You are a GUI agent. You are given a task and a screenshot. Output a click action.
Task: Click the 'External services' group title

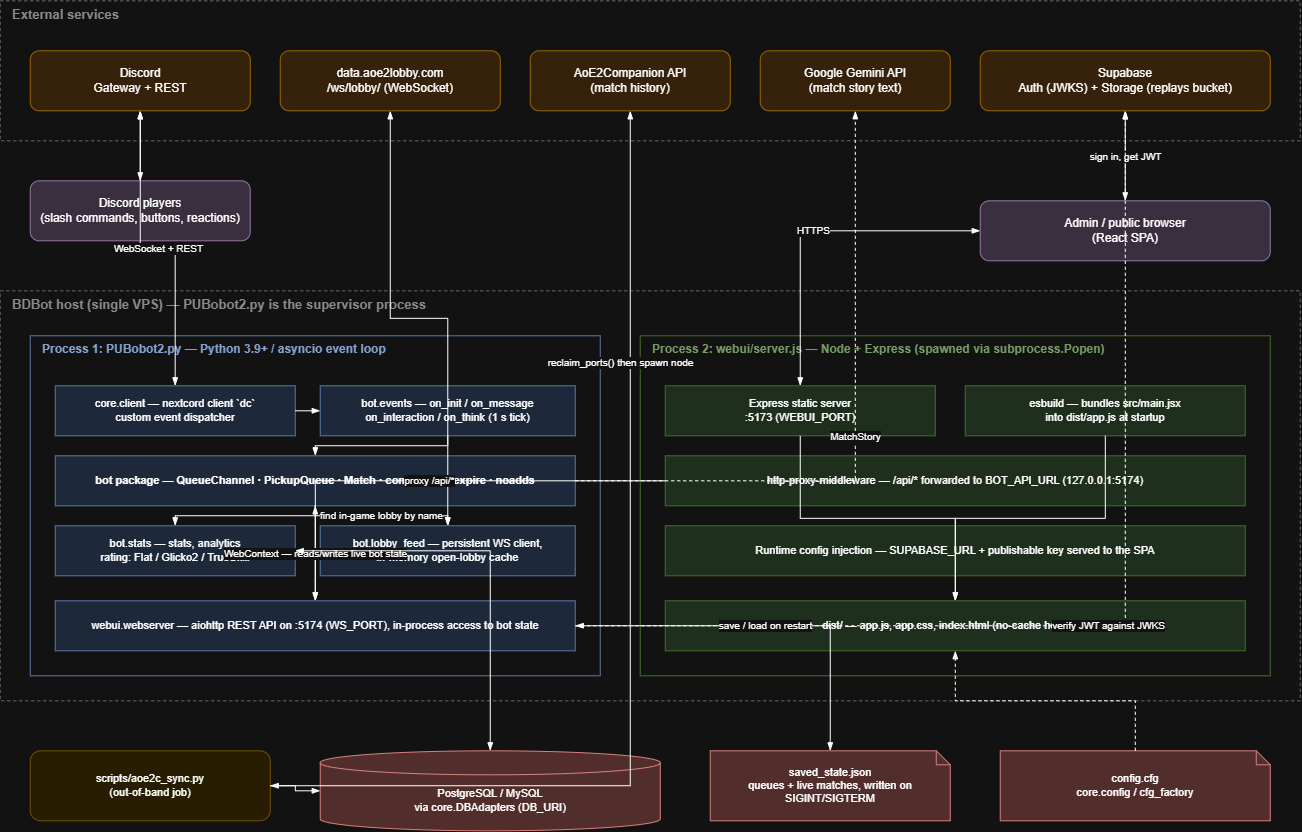pyautogui.click(x=65, y=15)
